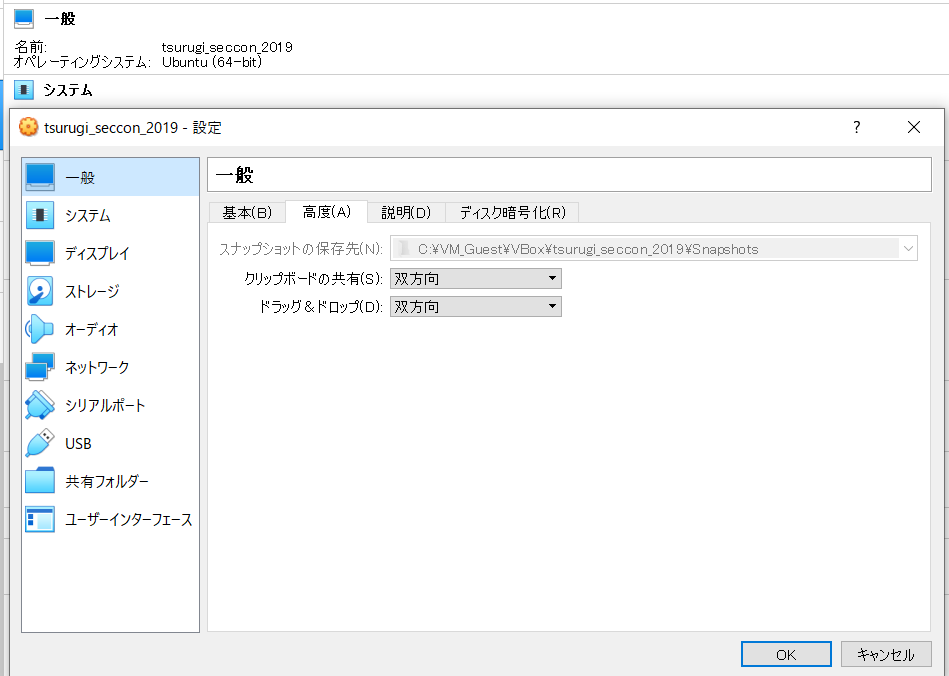949x676 pixels.
Task: Click the Ubuntu (64-bit) OS value in background
Action: (x=212, y=62)
